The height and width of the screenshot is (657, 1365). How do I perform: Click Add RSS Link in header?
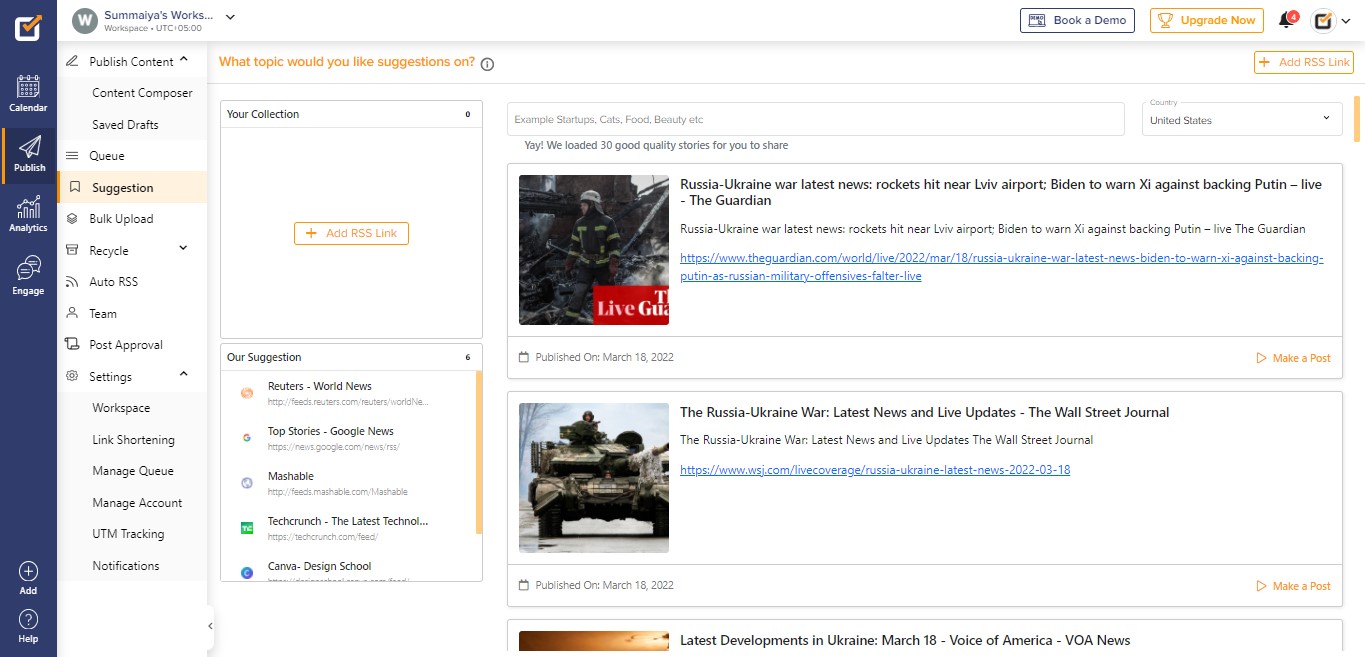[x=1304, y=62]
